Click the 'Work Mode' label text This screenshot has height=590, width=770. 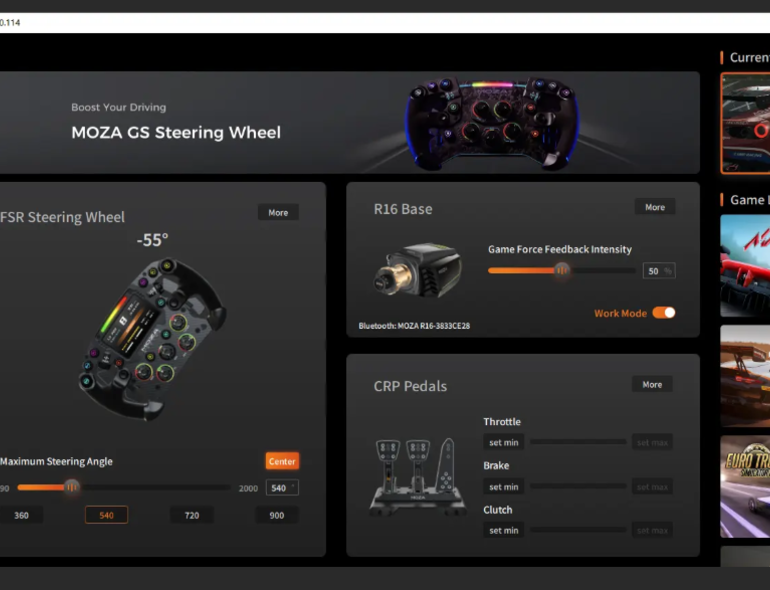click(x=620, y=313)
